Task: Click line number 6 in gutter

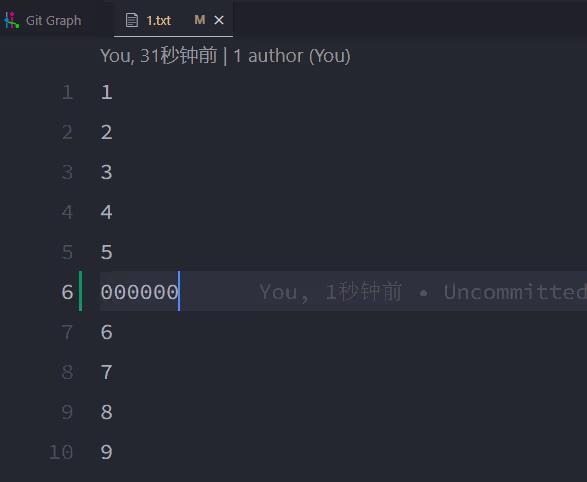Action: pos(67,292)
